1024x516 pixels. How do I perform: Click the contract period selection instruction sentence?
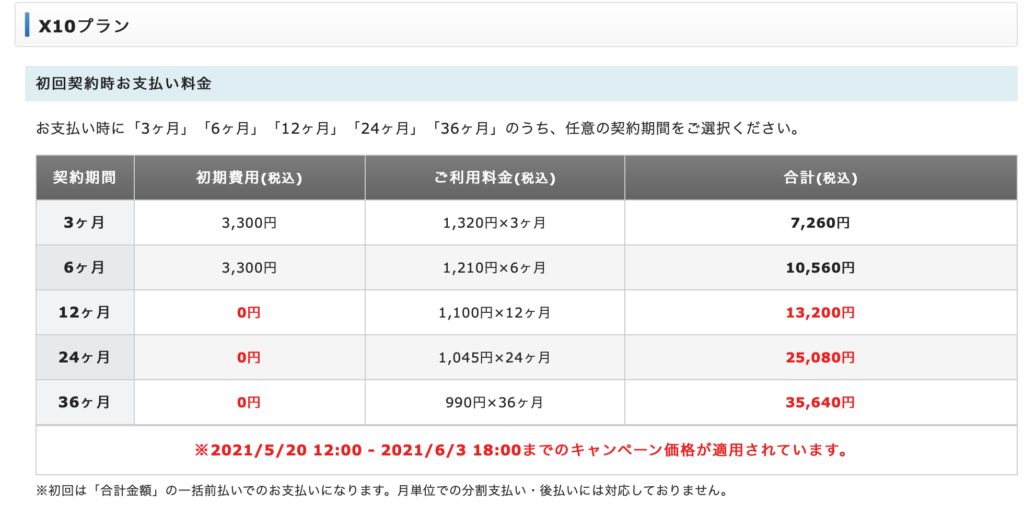click(418, 128)
